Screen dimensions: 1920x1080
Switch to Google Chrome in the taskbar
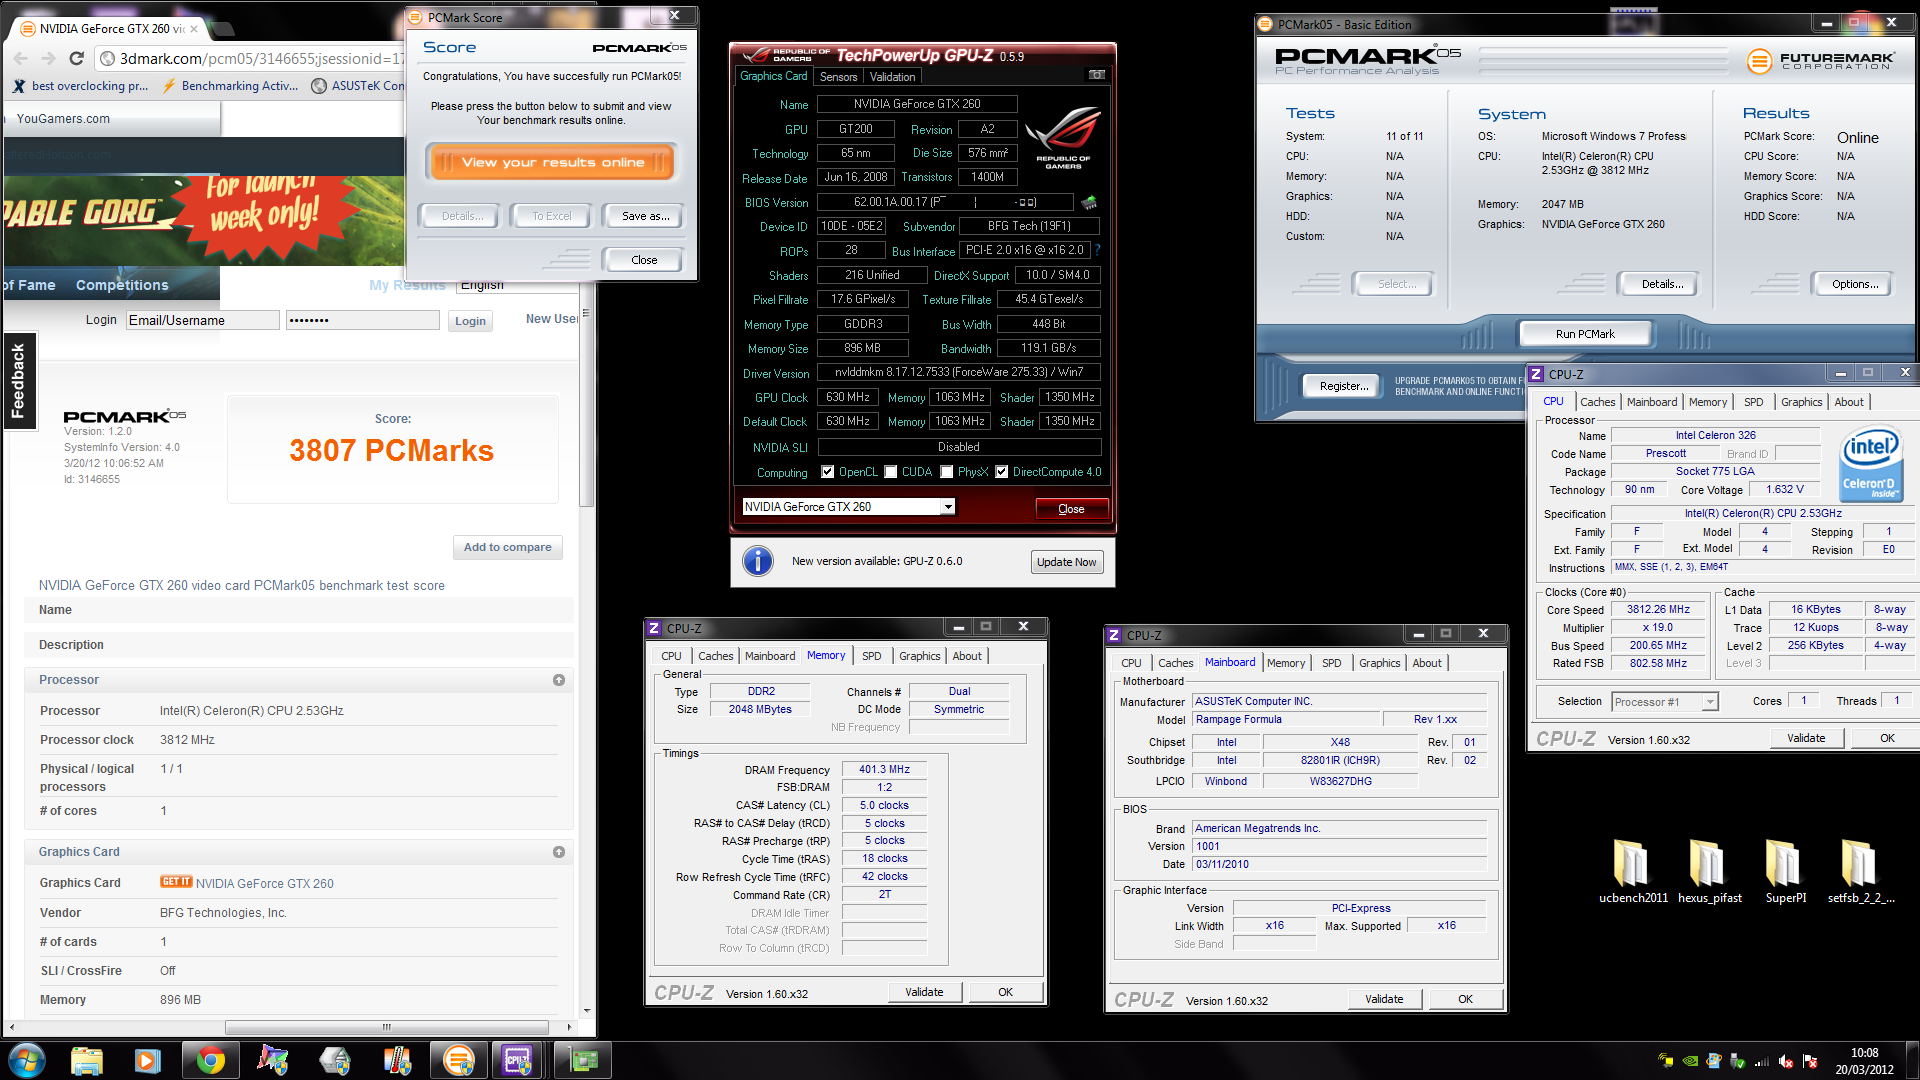(210, 1060)
